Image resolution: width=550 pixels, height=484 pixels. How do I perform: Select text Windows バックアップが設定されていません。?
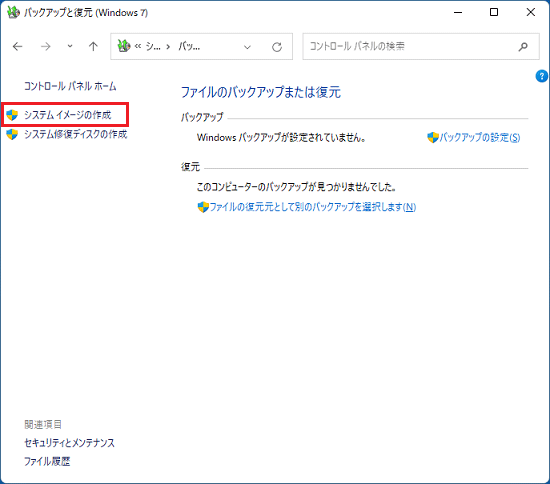coord(281,137)
